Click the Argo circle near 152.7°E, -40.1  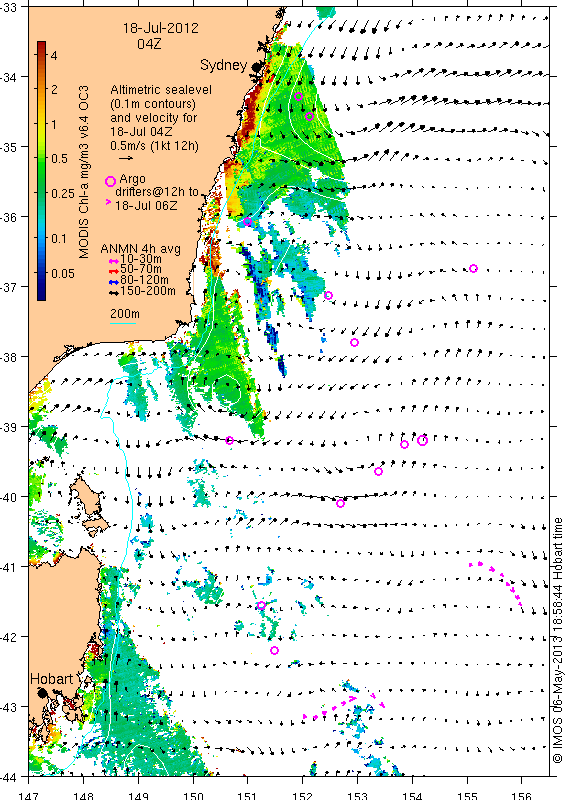click(x=340, y=504)
